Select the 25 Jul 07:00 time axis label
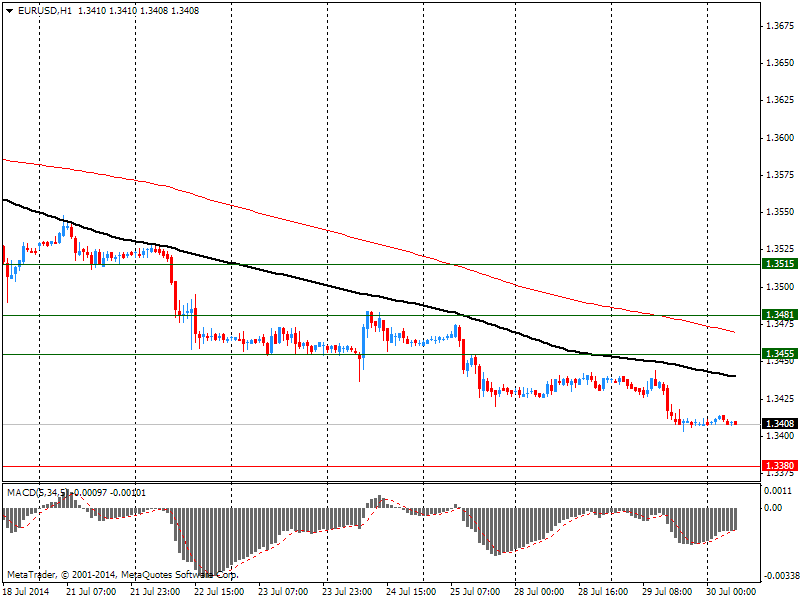The width and height of the screenshot is (800, 600). pyautogui.click(x=475, y=591)
